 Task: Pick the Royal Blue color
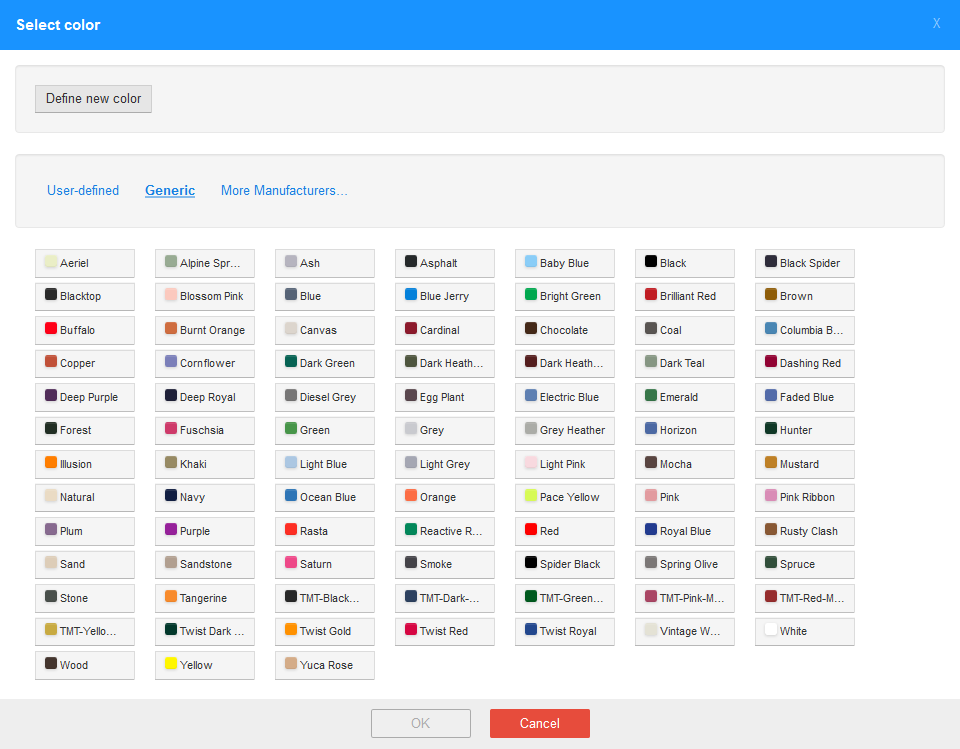[x=684, y=531]
